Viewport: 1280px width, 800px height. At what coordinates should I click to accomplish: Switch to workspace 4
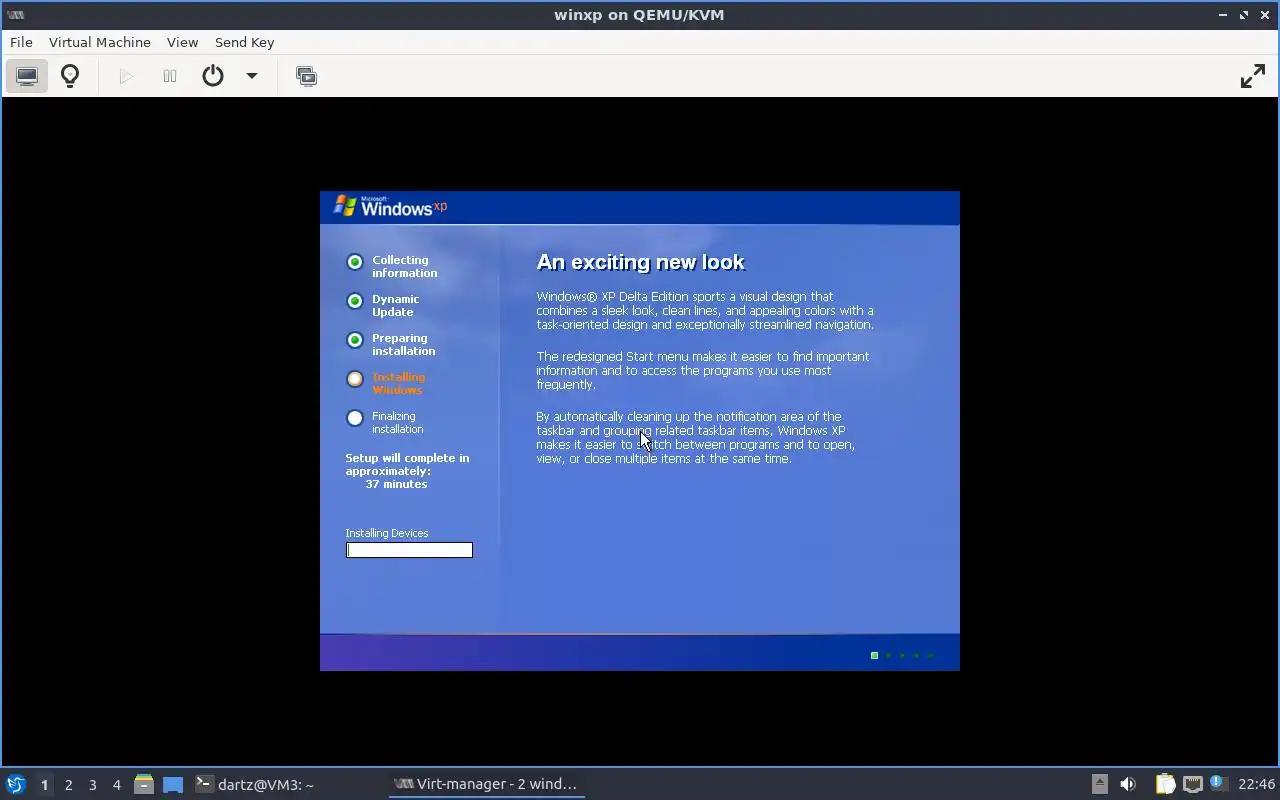tap(117, 784)
